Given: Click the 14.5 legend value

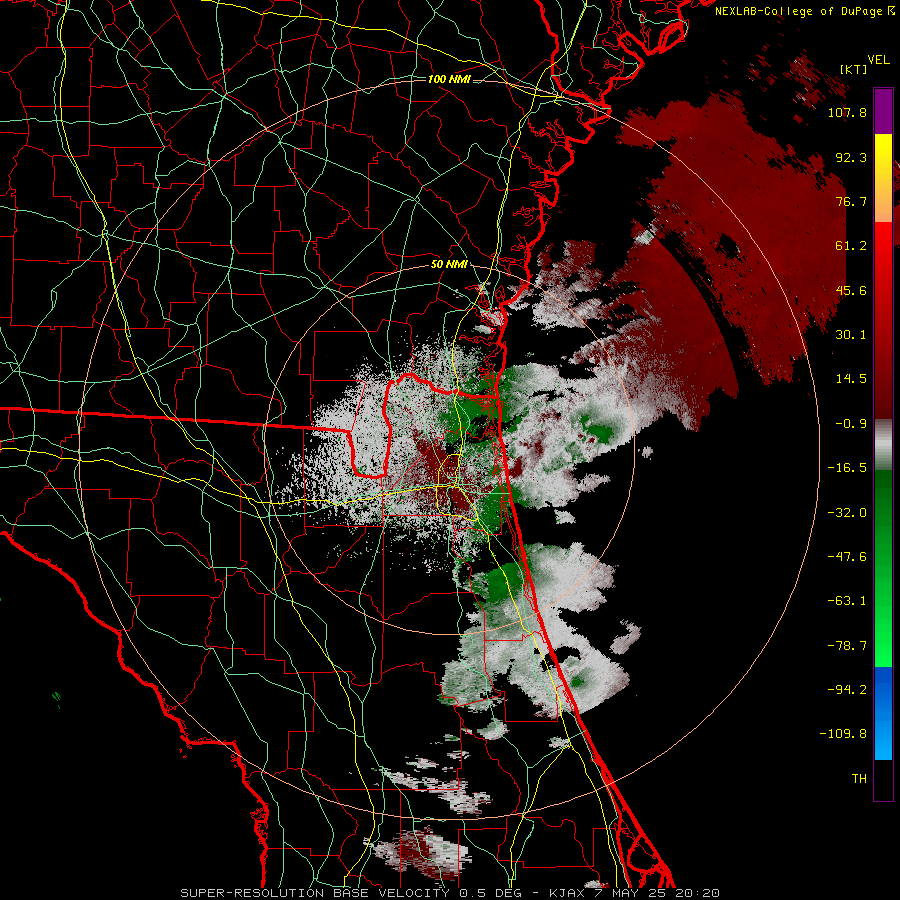Looking at the screenshot, I should 851,379.
